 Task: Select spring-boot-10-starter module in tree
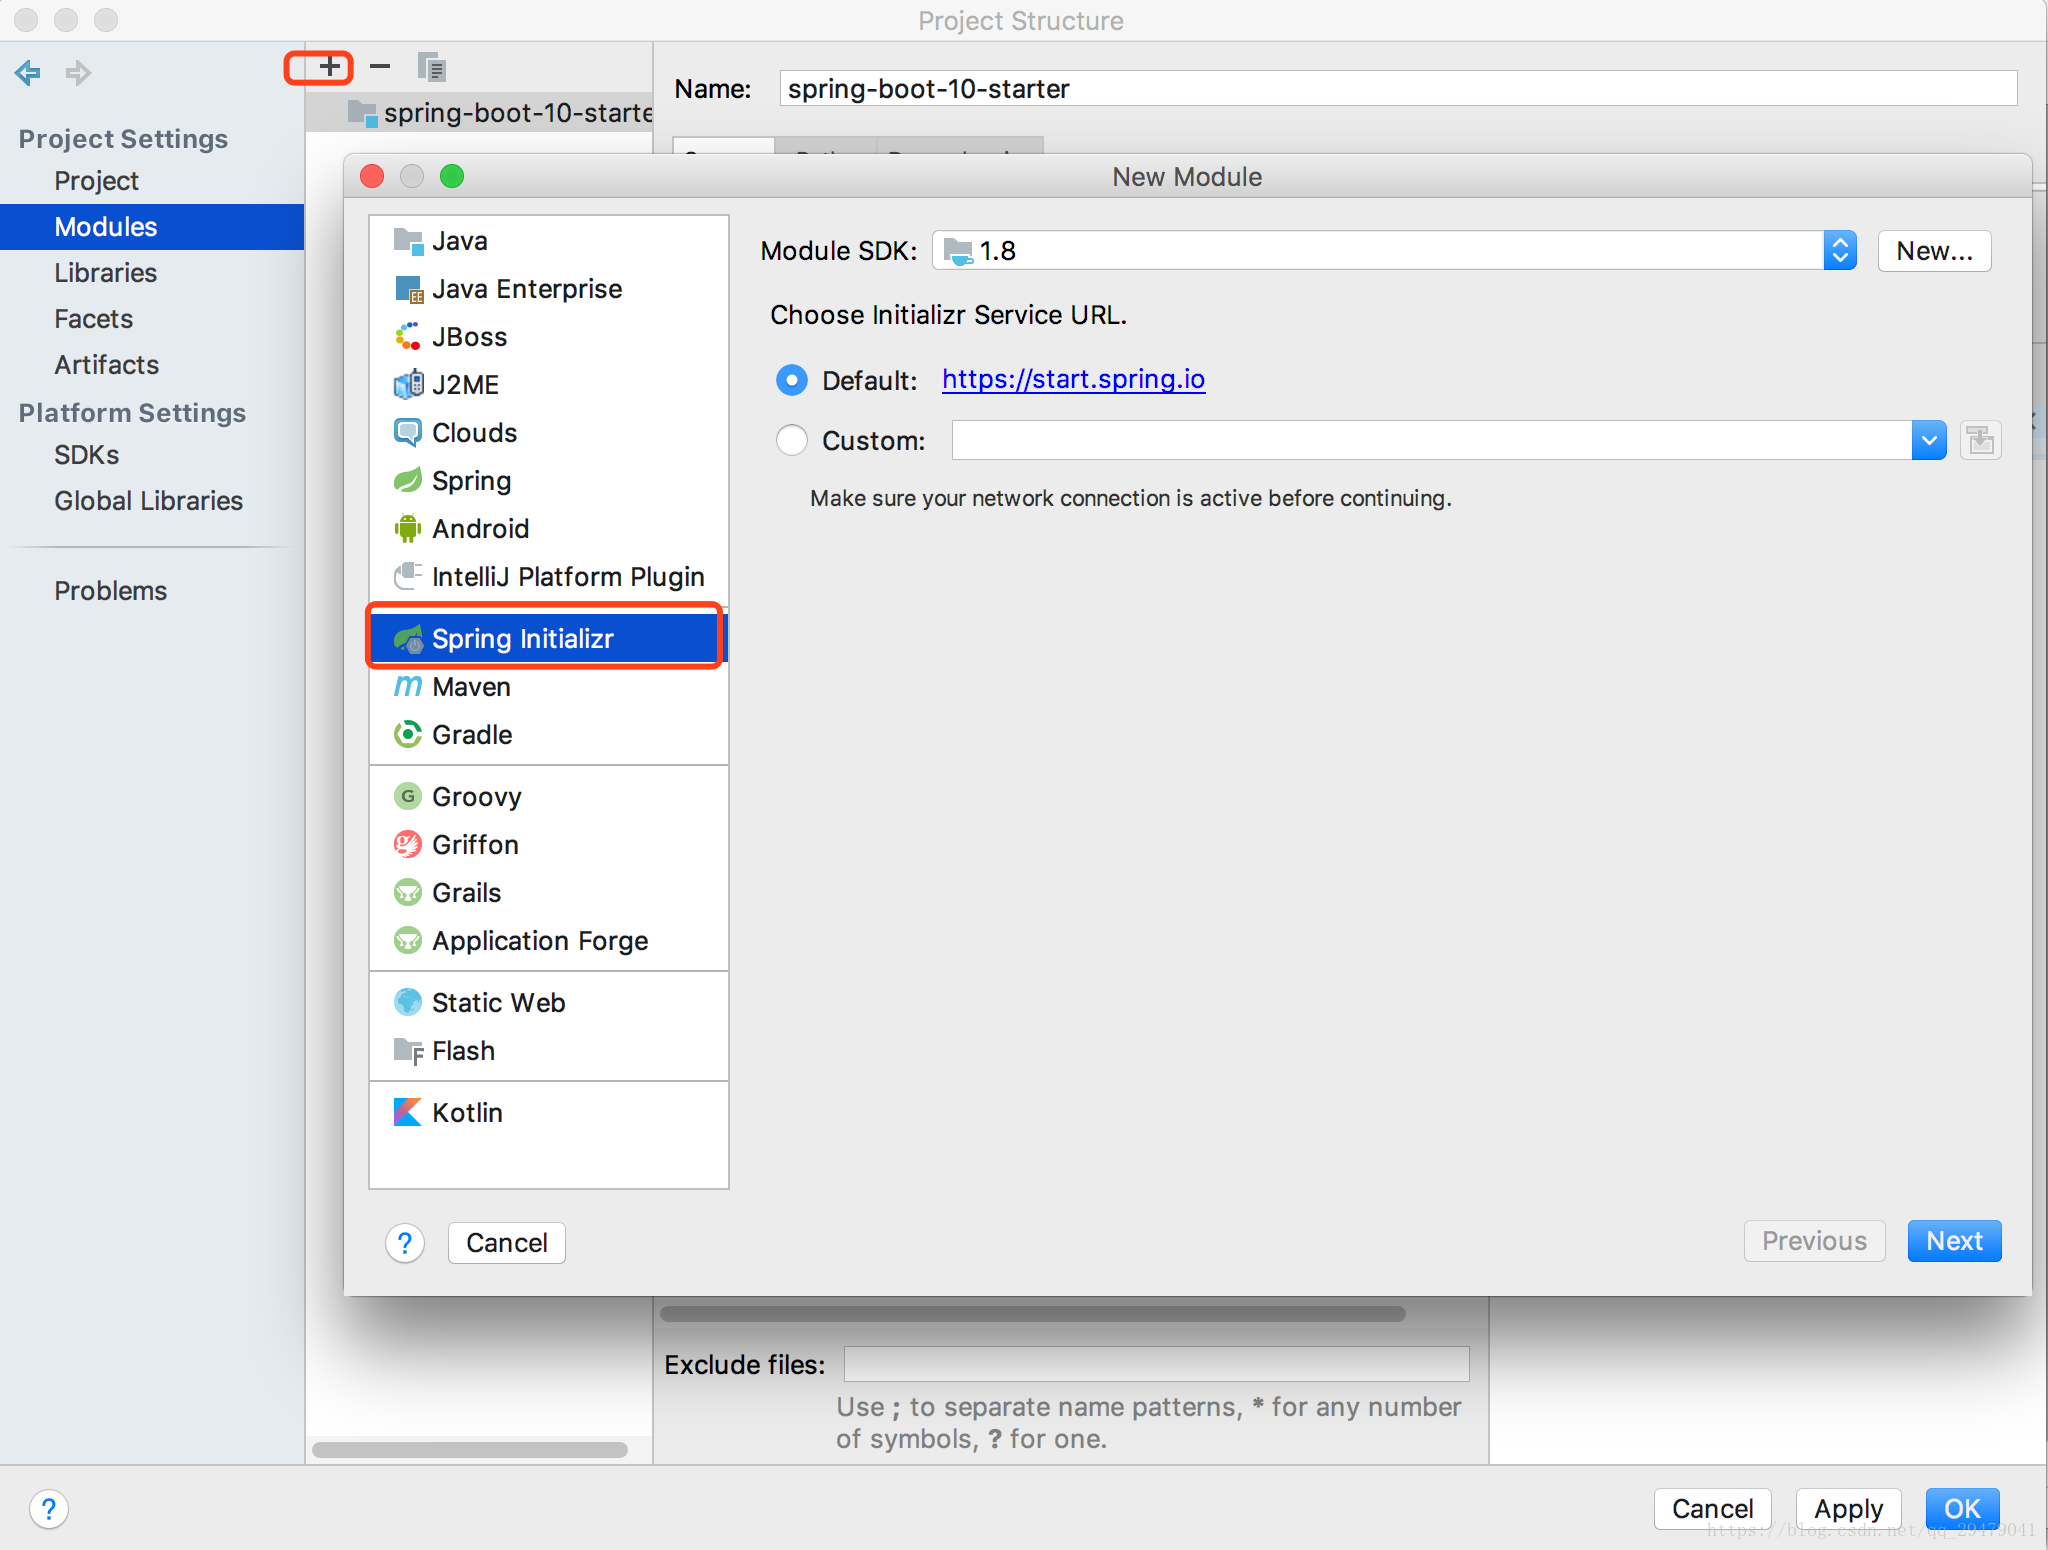[480, 113]
